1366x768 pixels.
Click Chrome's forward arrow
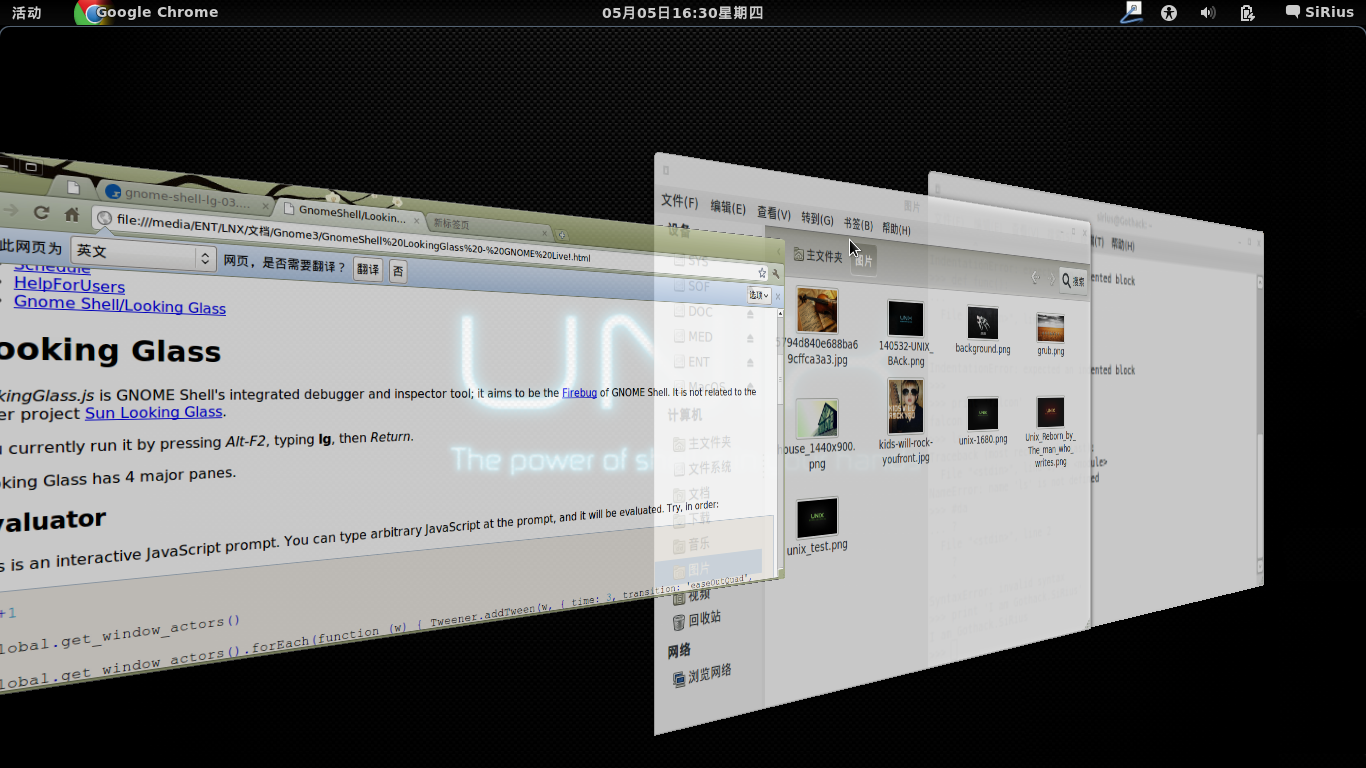[10, 211]
